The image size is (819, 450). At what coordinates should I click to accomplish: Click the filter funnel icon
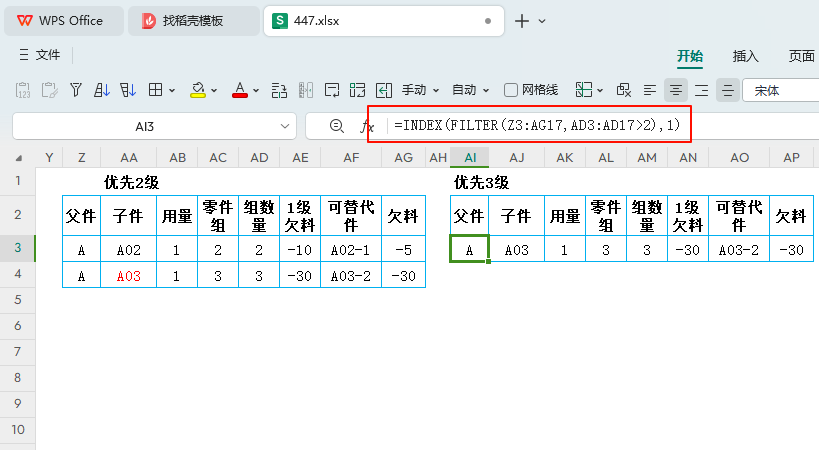point(76,90)
